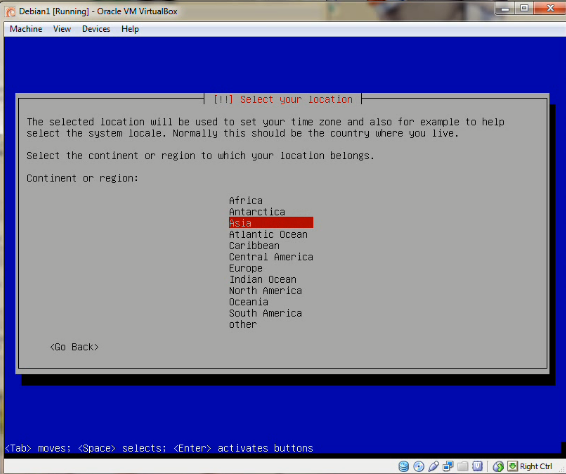Click the mouse integration status icon
The width and height of the screenshot is (566, 474).
click(498, 466)
